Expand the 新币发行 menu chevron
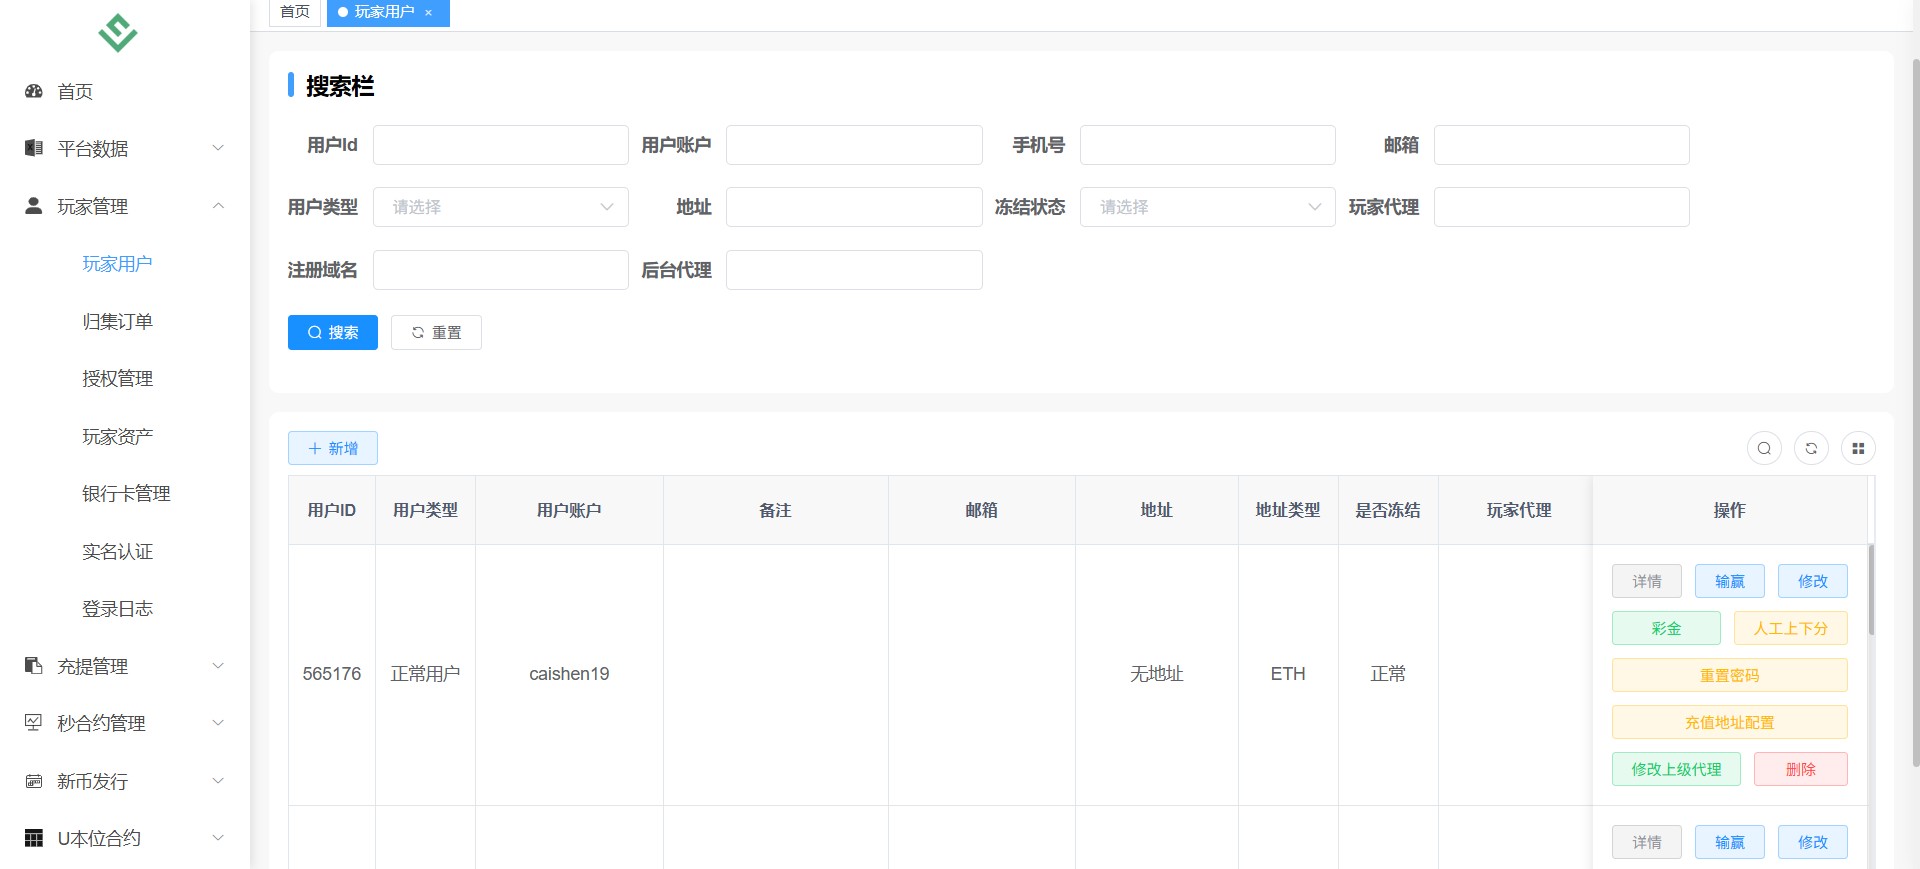The width and height of the screenshot is (1920, 869). pyautogui.click(x=218, y=781)
